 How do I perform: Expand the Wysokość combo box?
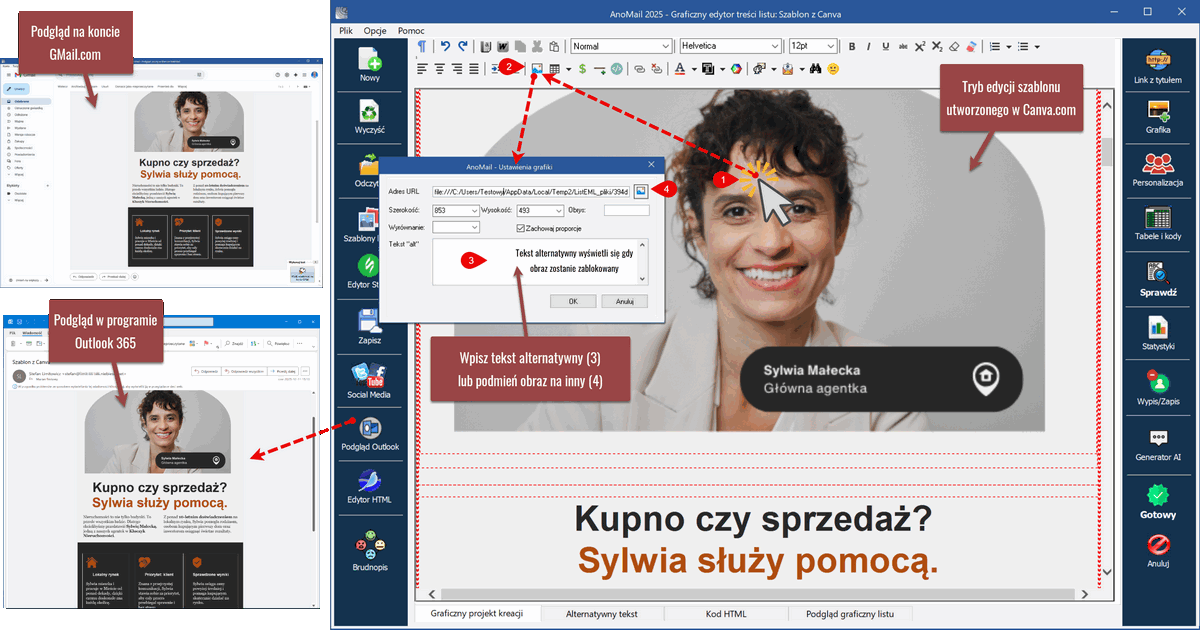tap(559, 210)
